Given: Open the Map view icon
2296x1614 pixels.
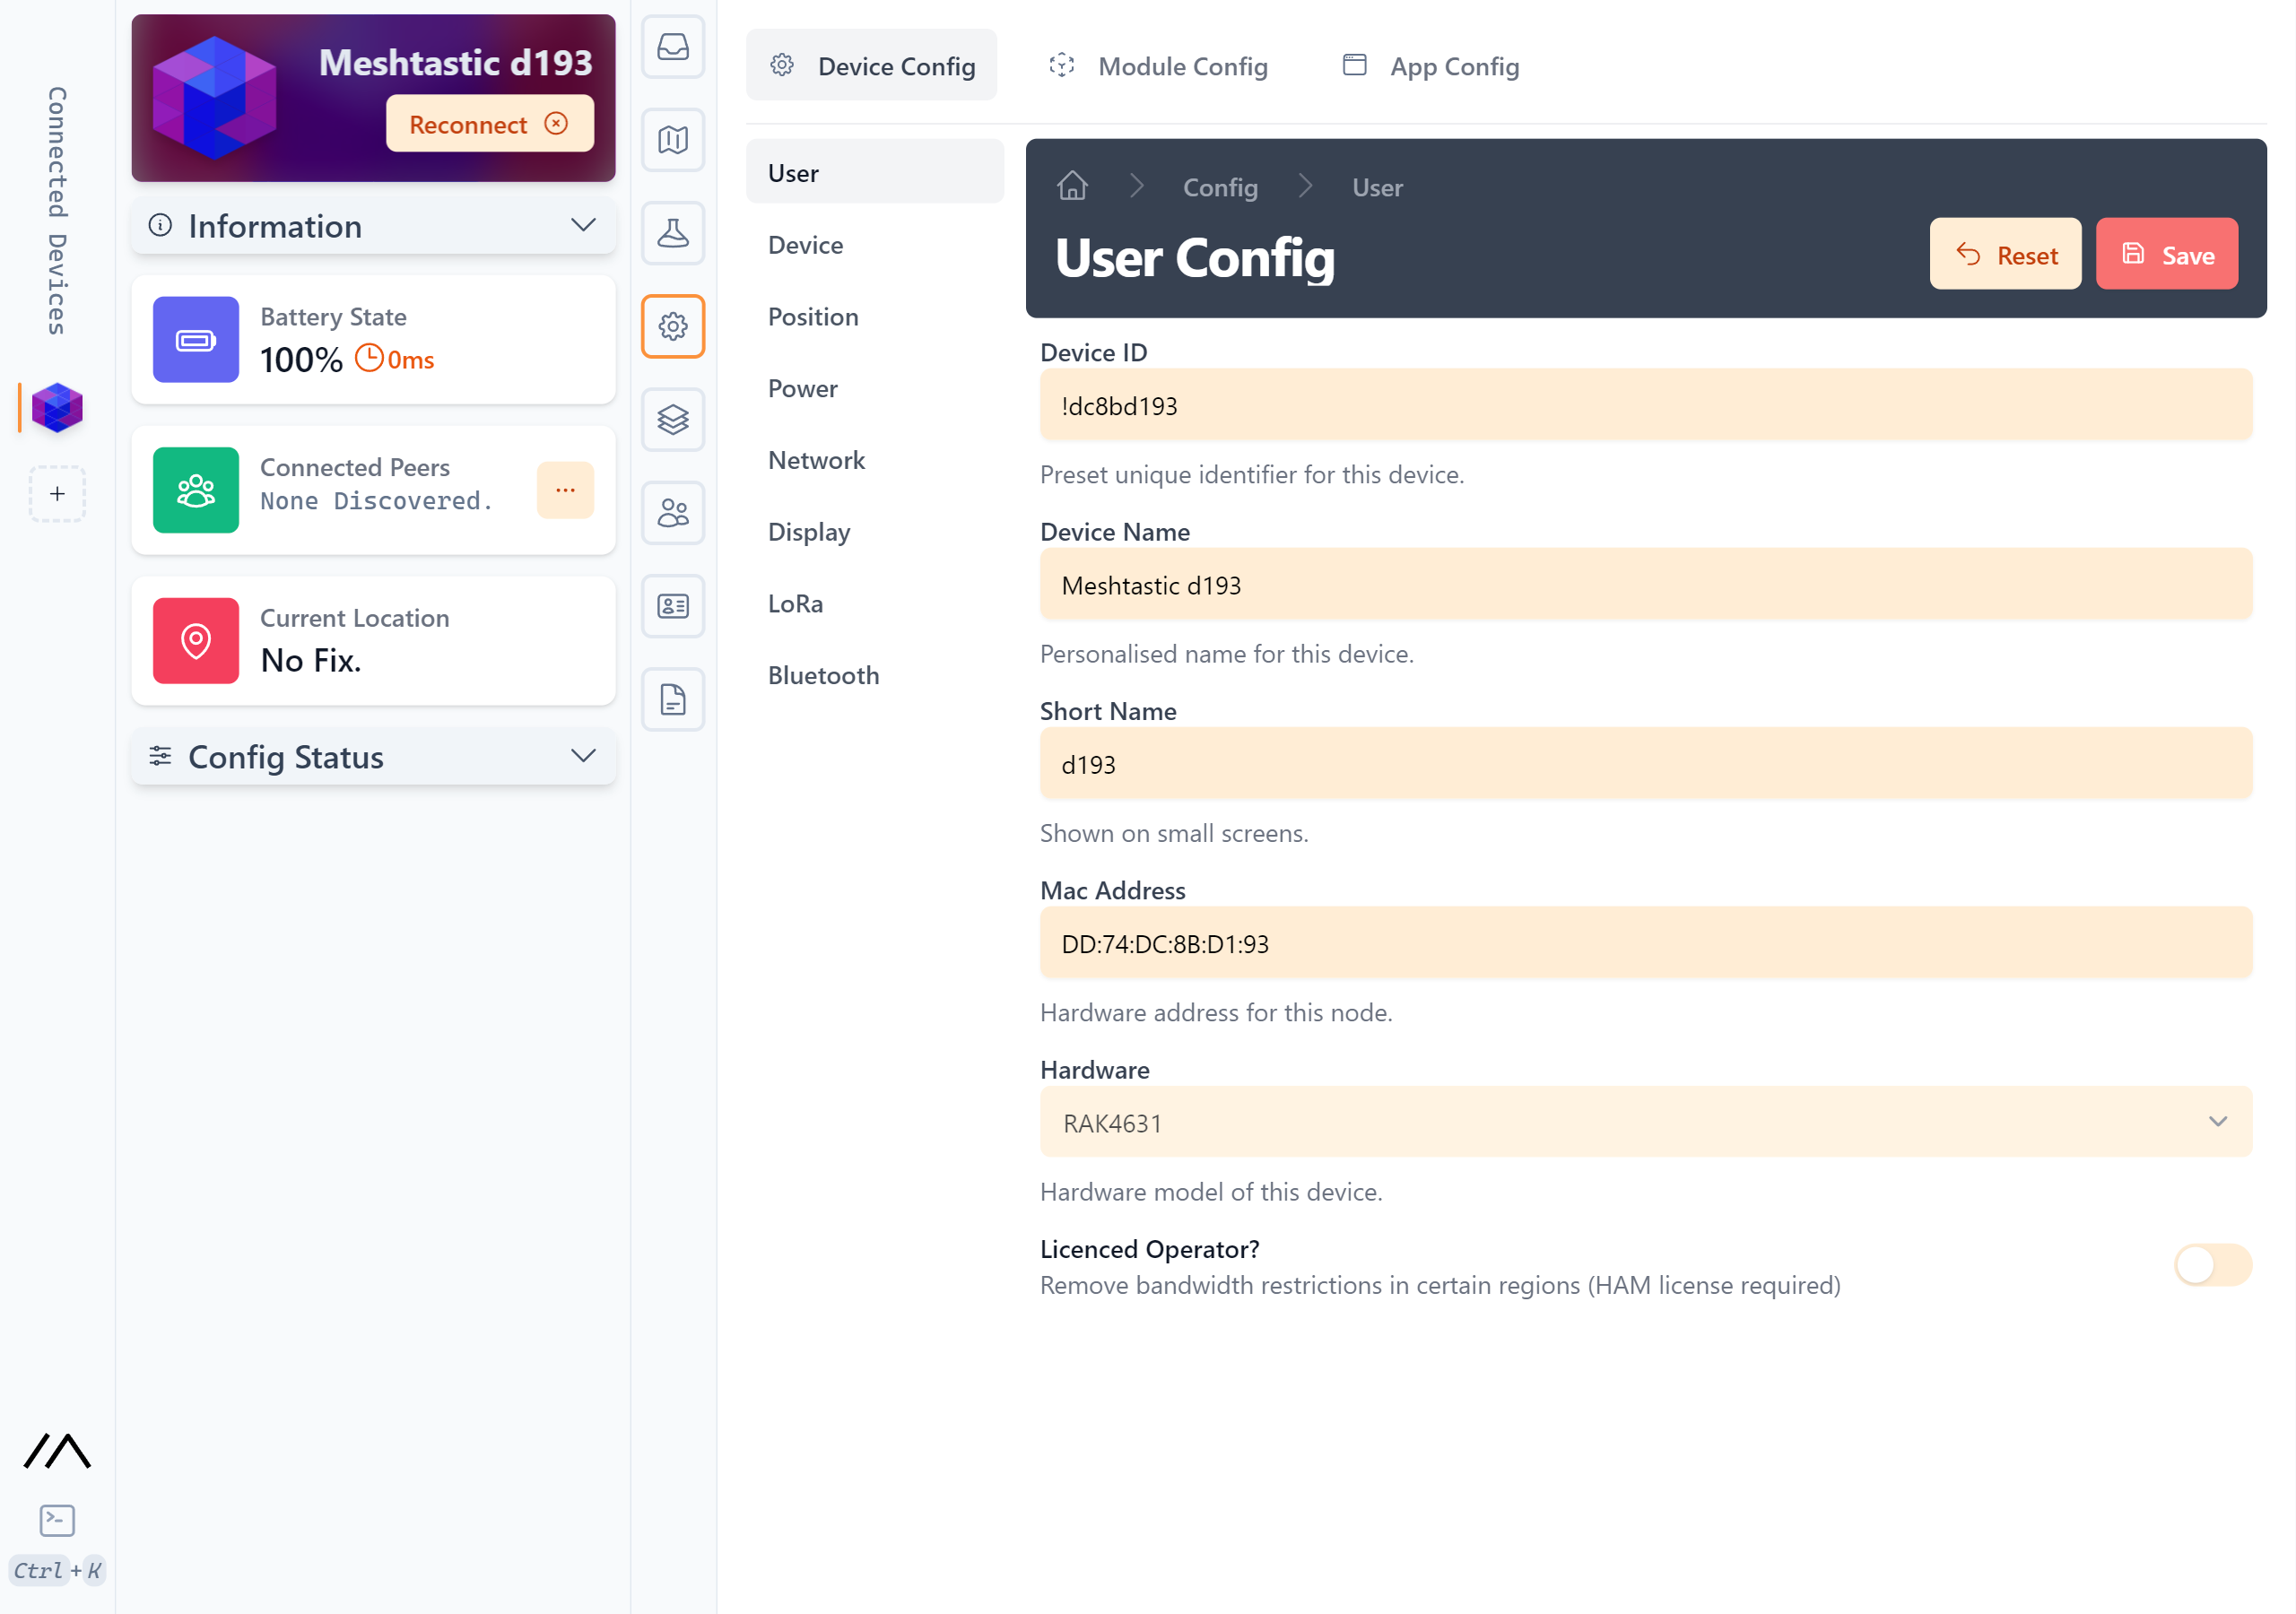Looking at the screenshot, I should click(673, 140).
